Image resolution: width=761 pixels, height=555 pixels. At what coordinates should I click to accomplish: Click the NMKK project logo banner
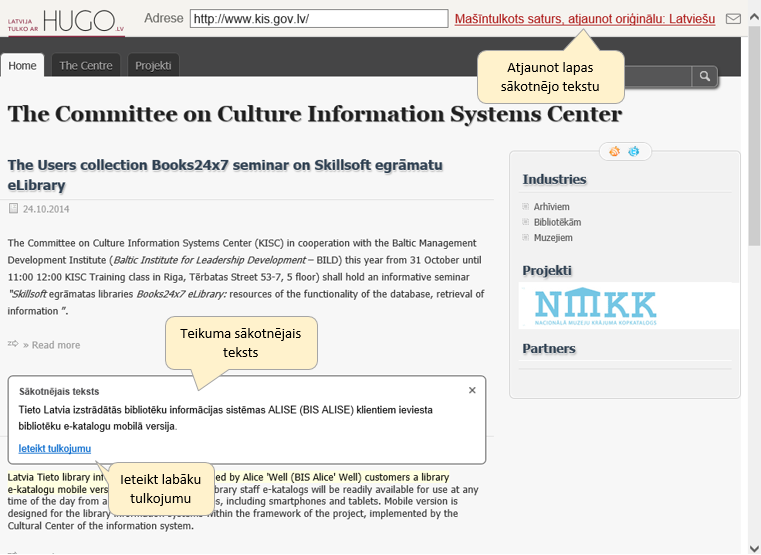[629, 306]
